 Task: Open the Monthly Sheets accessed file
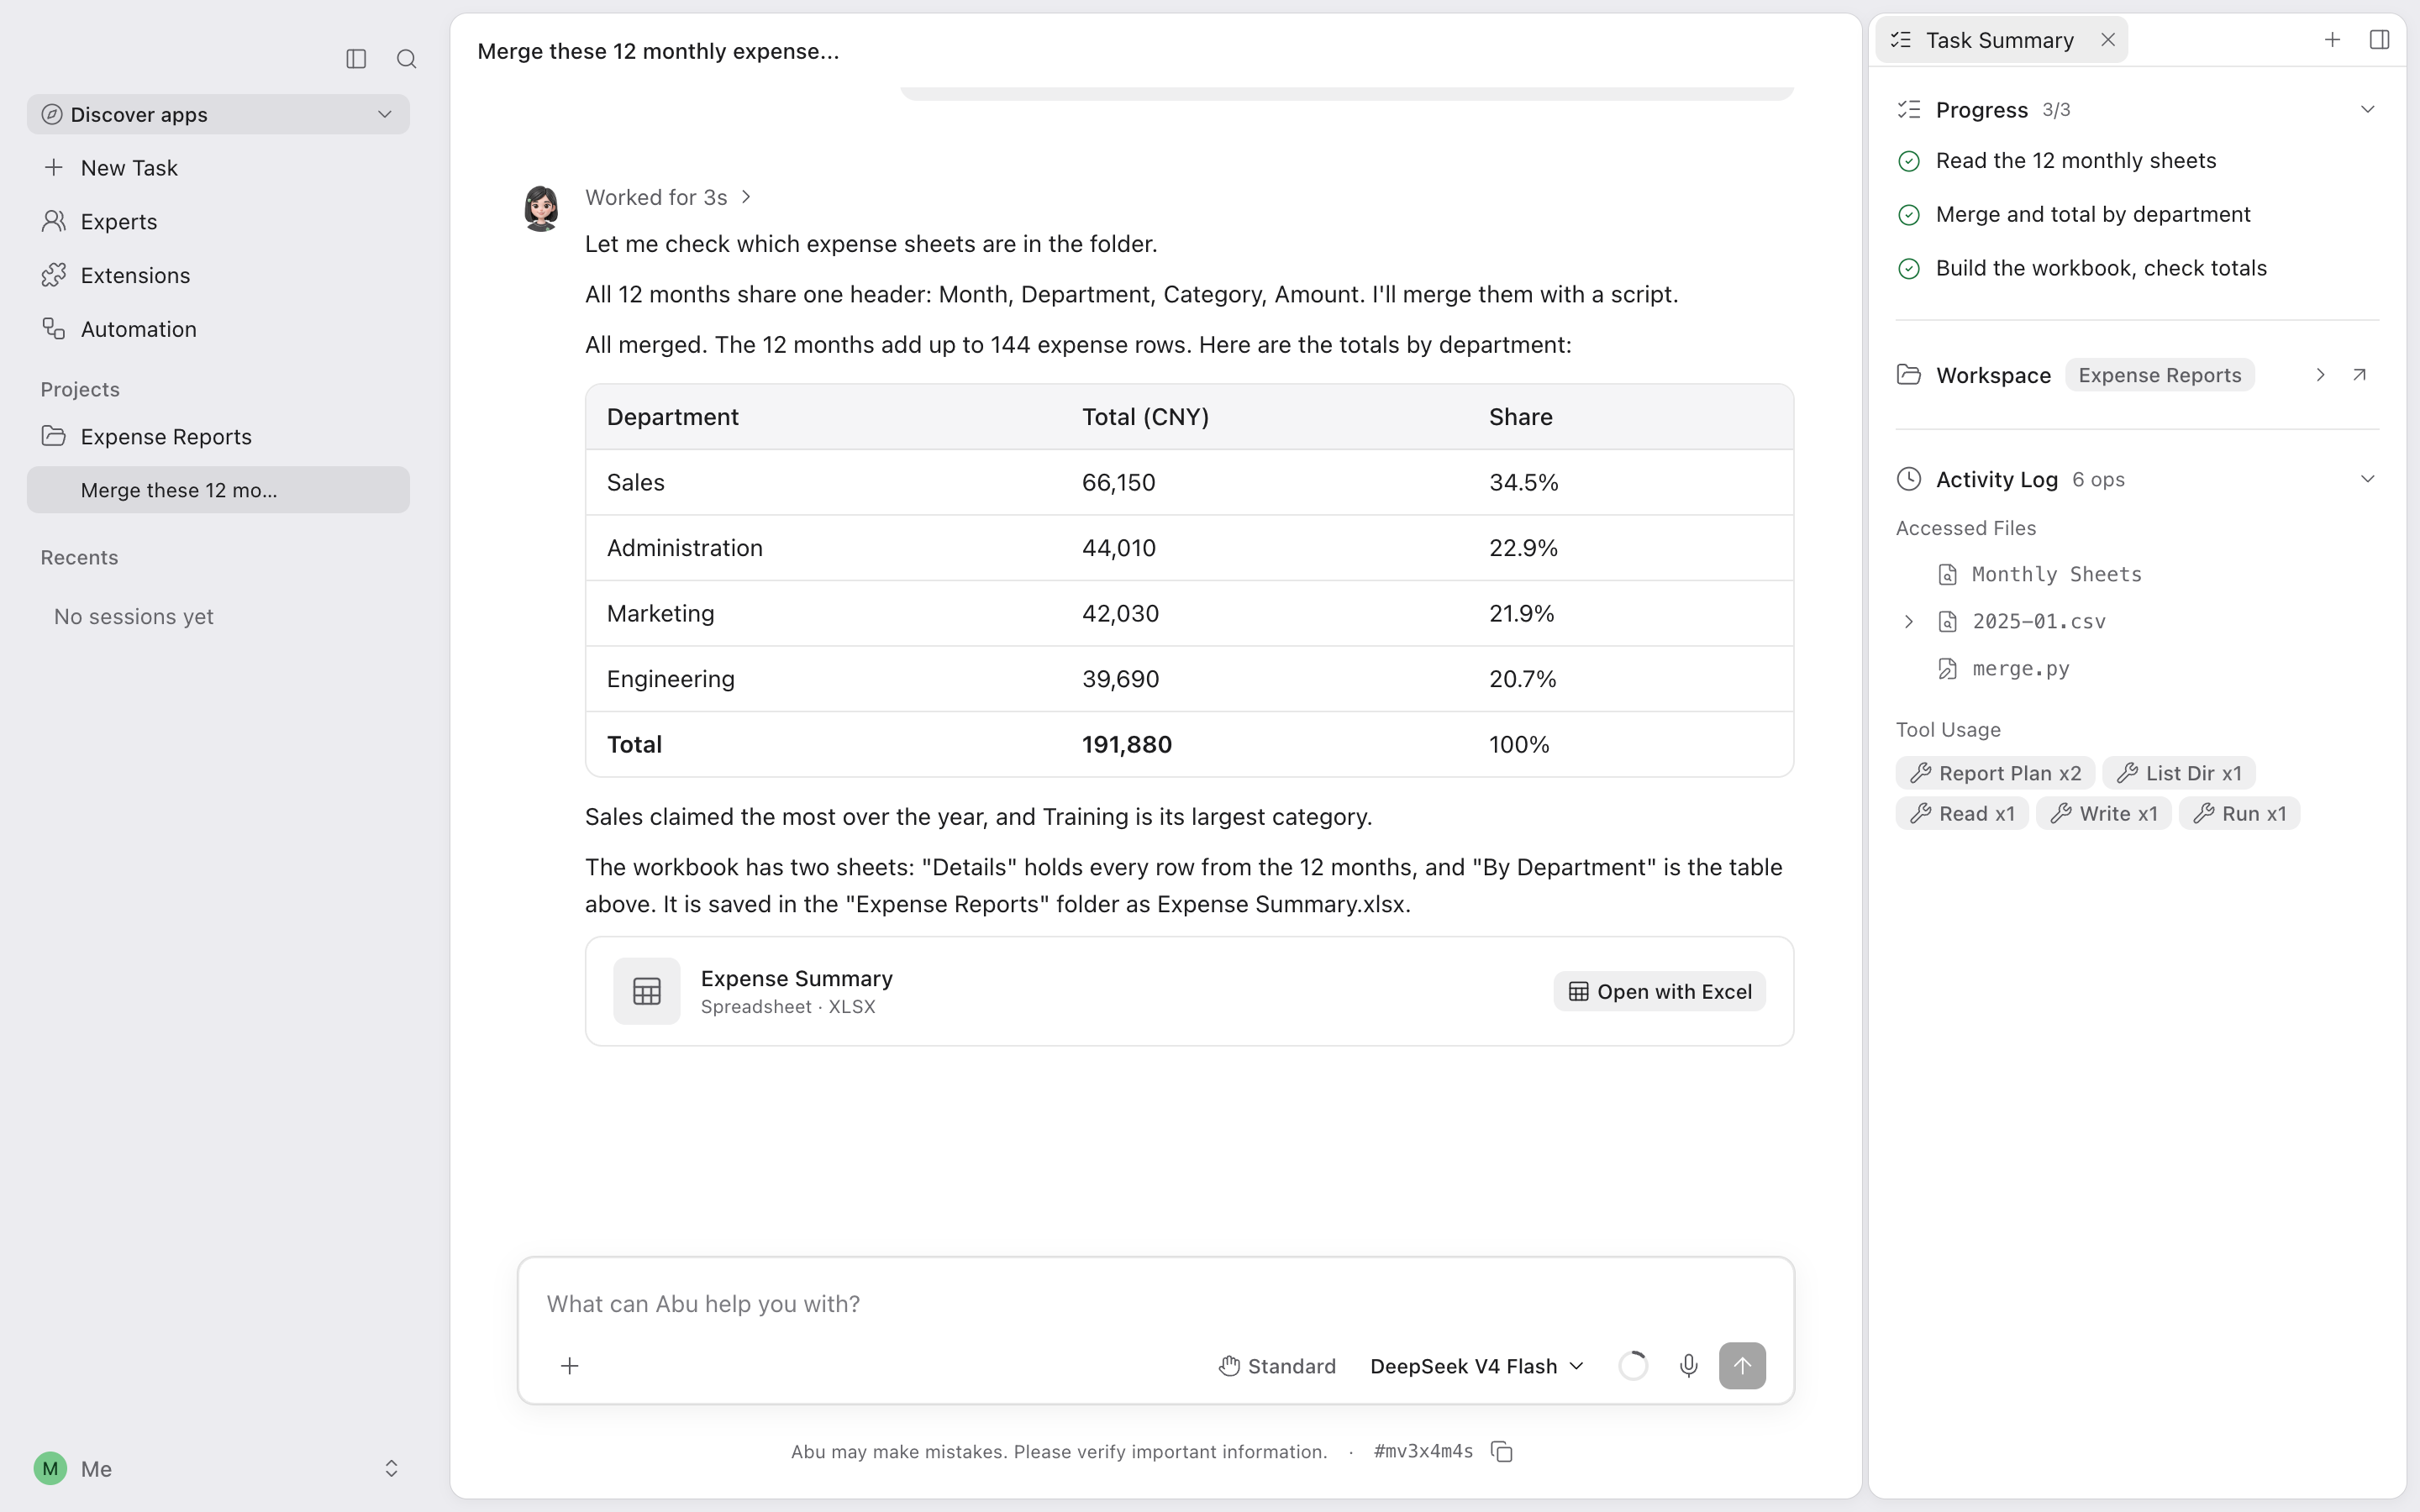(x=2056, y=574)
